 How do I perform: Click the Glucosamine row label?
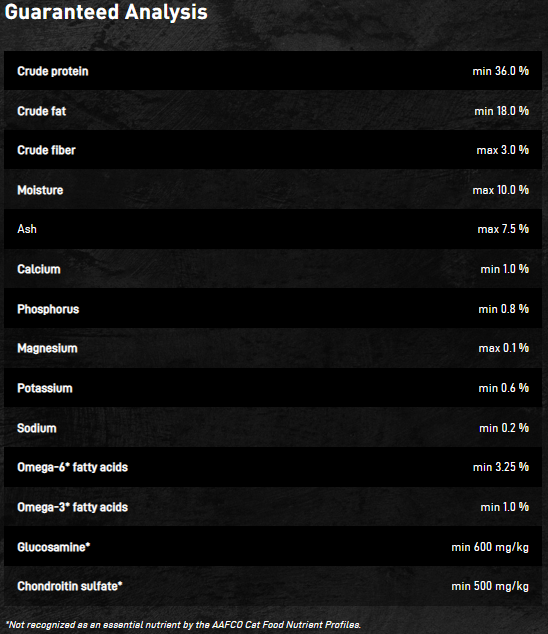point(54,547)
